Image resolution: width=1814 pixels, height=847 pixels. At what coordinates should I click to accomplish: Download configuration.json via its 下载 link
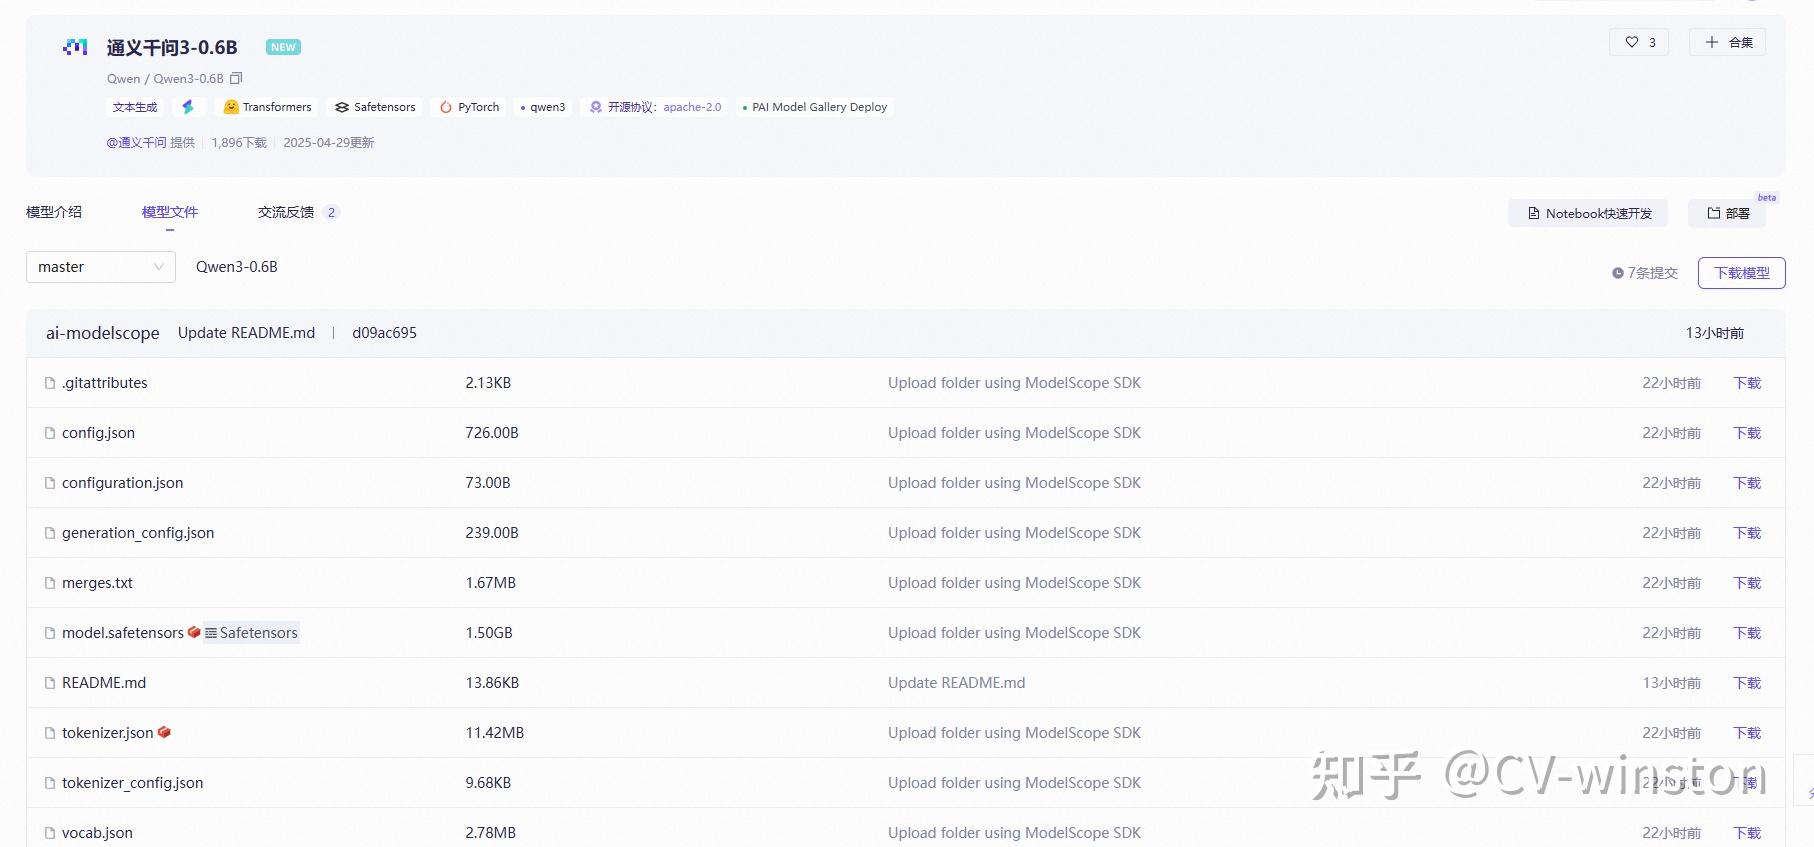pyautogui.click(x=1747, y=483)
